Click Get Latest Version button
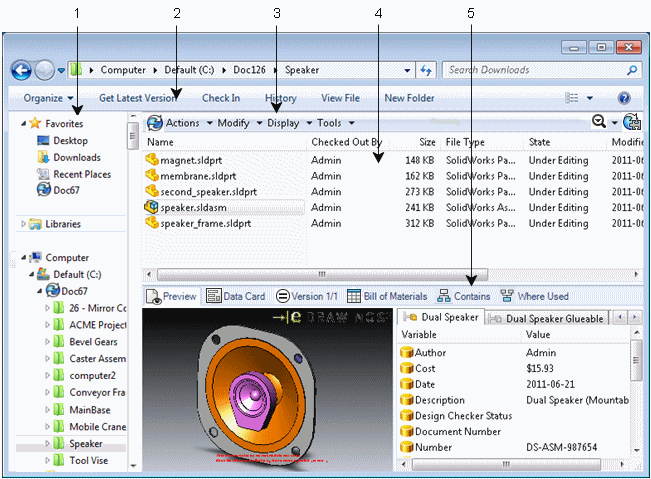This screenshot has height=479, width=651. (x=137, y=98)
